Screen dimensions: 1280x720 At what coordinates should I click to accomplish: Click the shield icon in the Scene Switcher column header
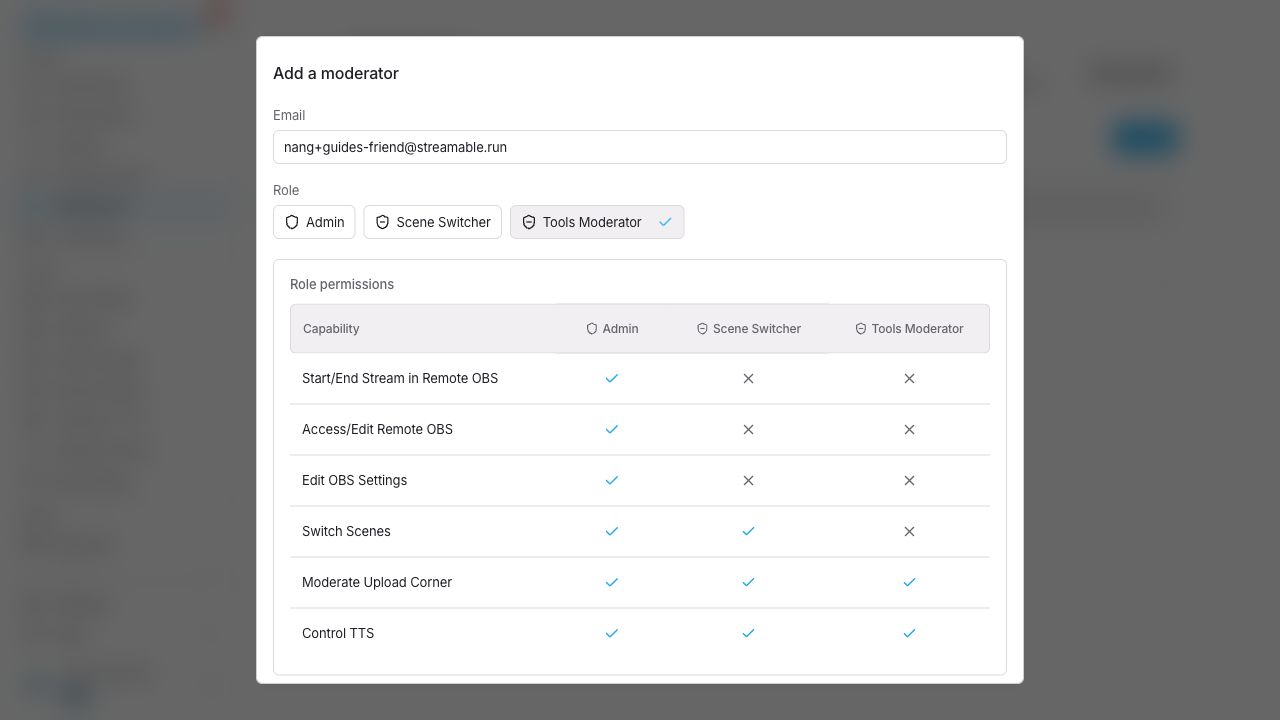coord(702,329)
